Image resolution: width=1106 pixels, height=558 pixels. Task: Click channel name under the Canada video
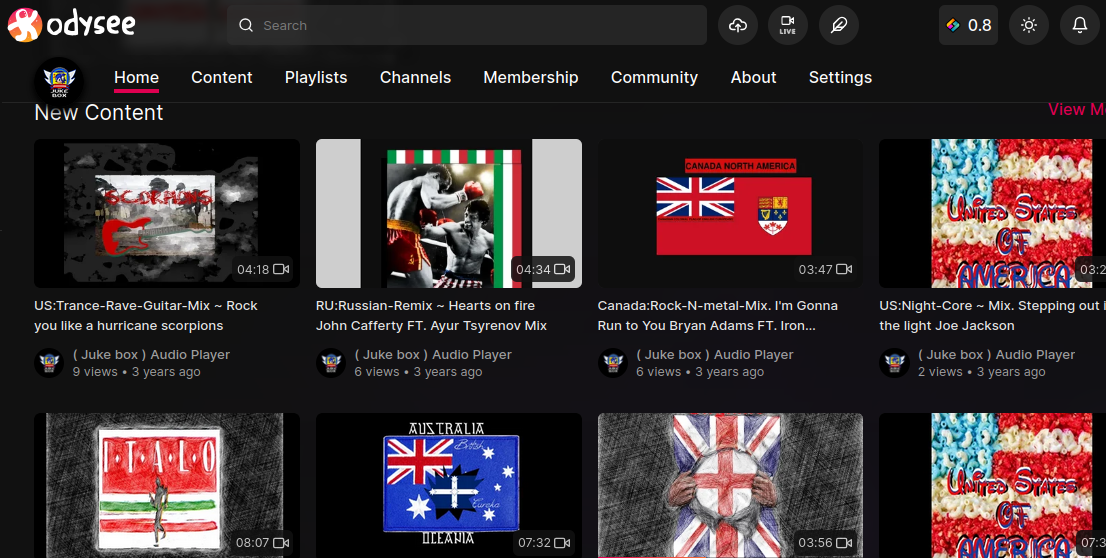click(715, 354)
